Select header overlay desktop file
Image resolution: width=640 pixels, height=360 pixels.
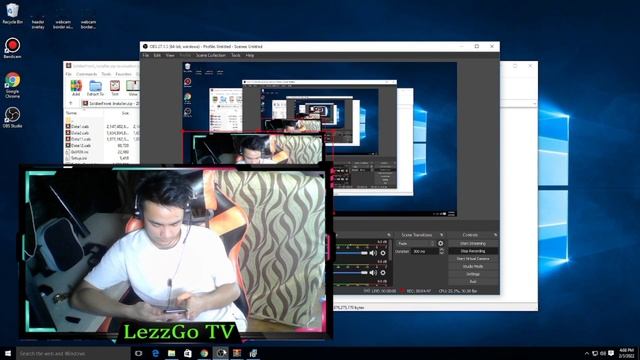point(38,24)
